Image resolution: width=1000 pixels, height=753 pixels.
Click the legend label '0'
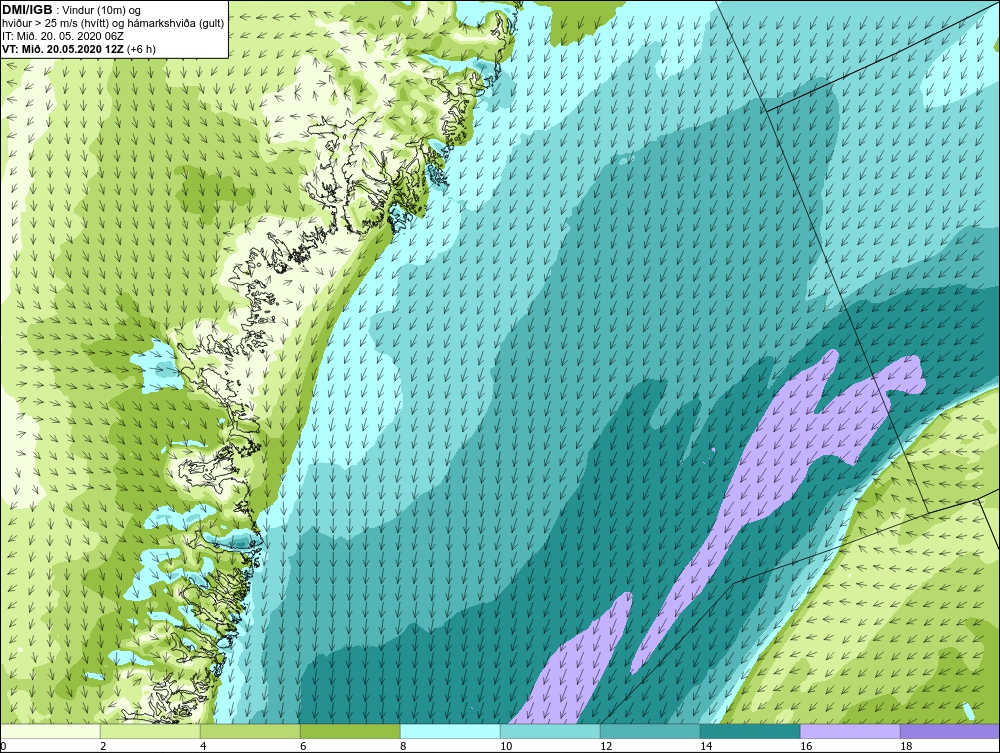4,746
